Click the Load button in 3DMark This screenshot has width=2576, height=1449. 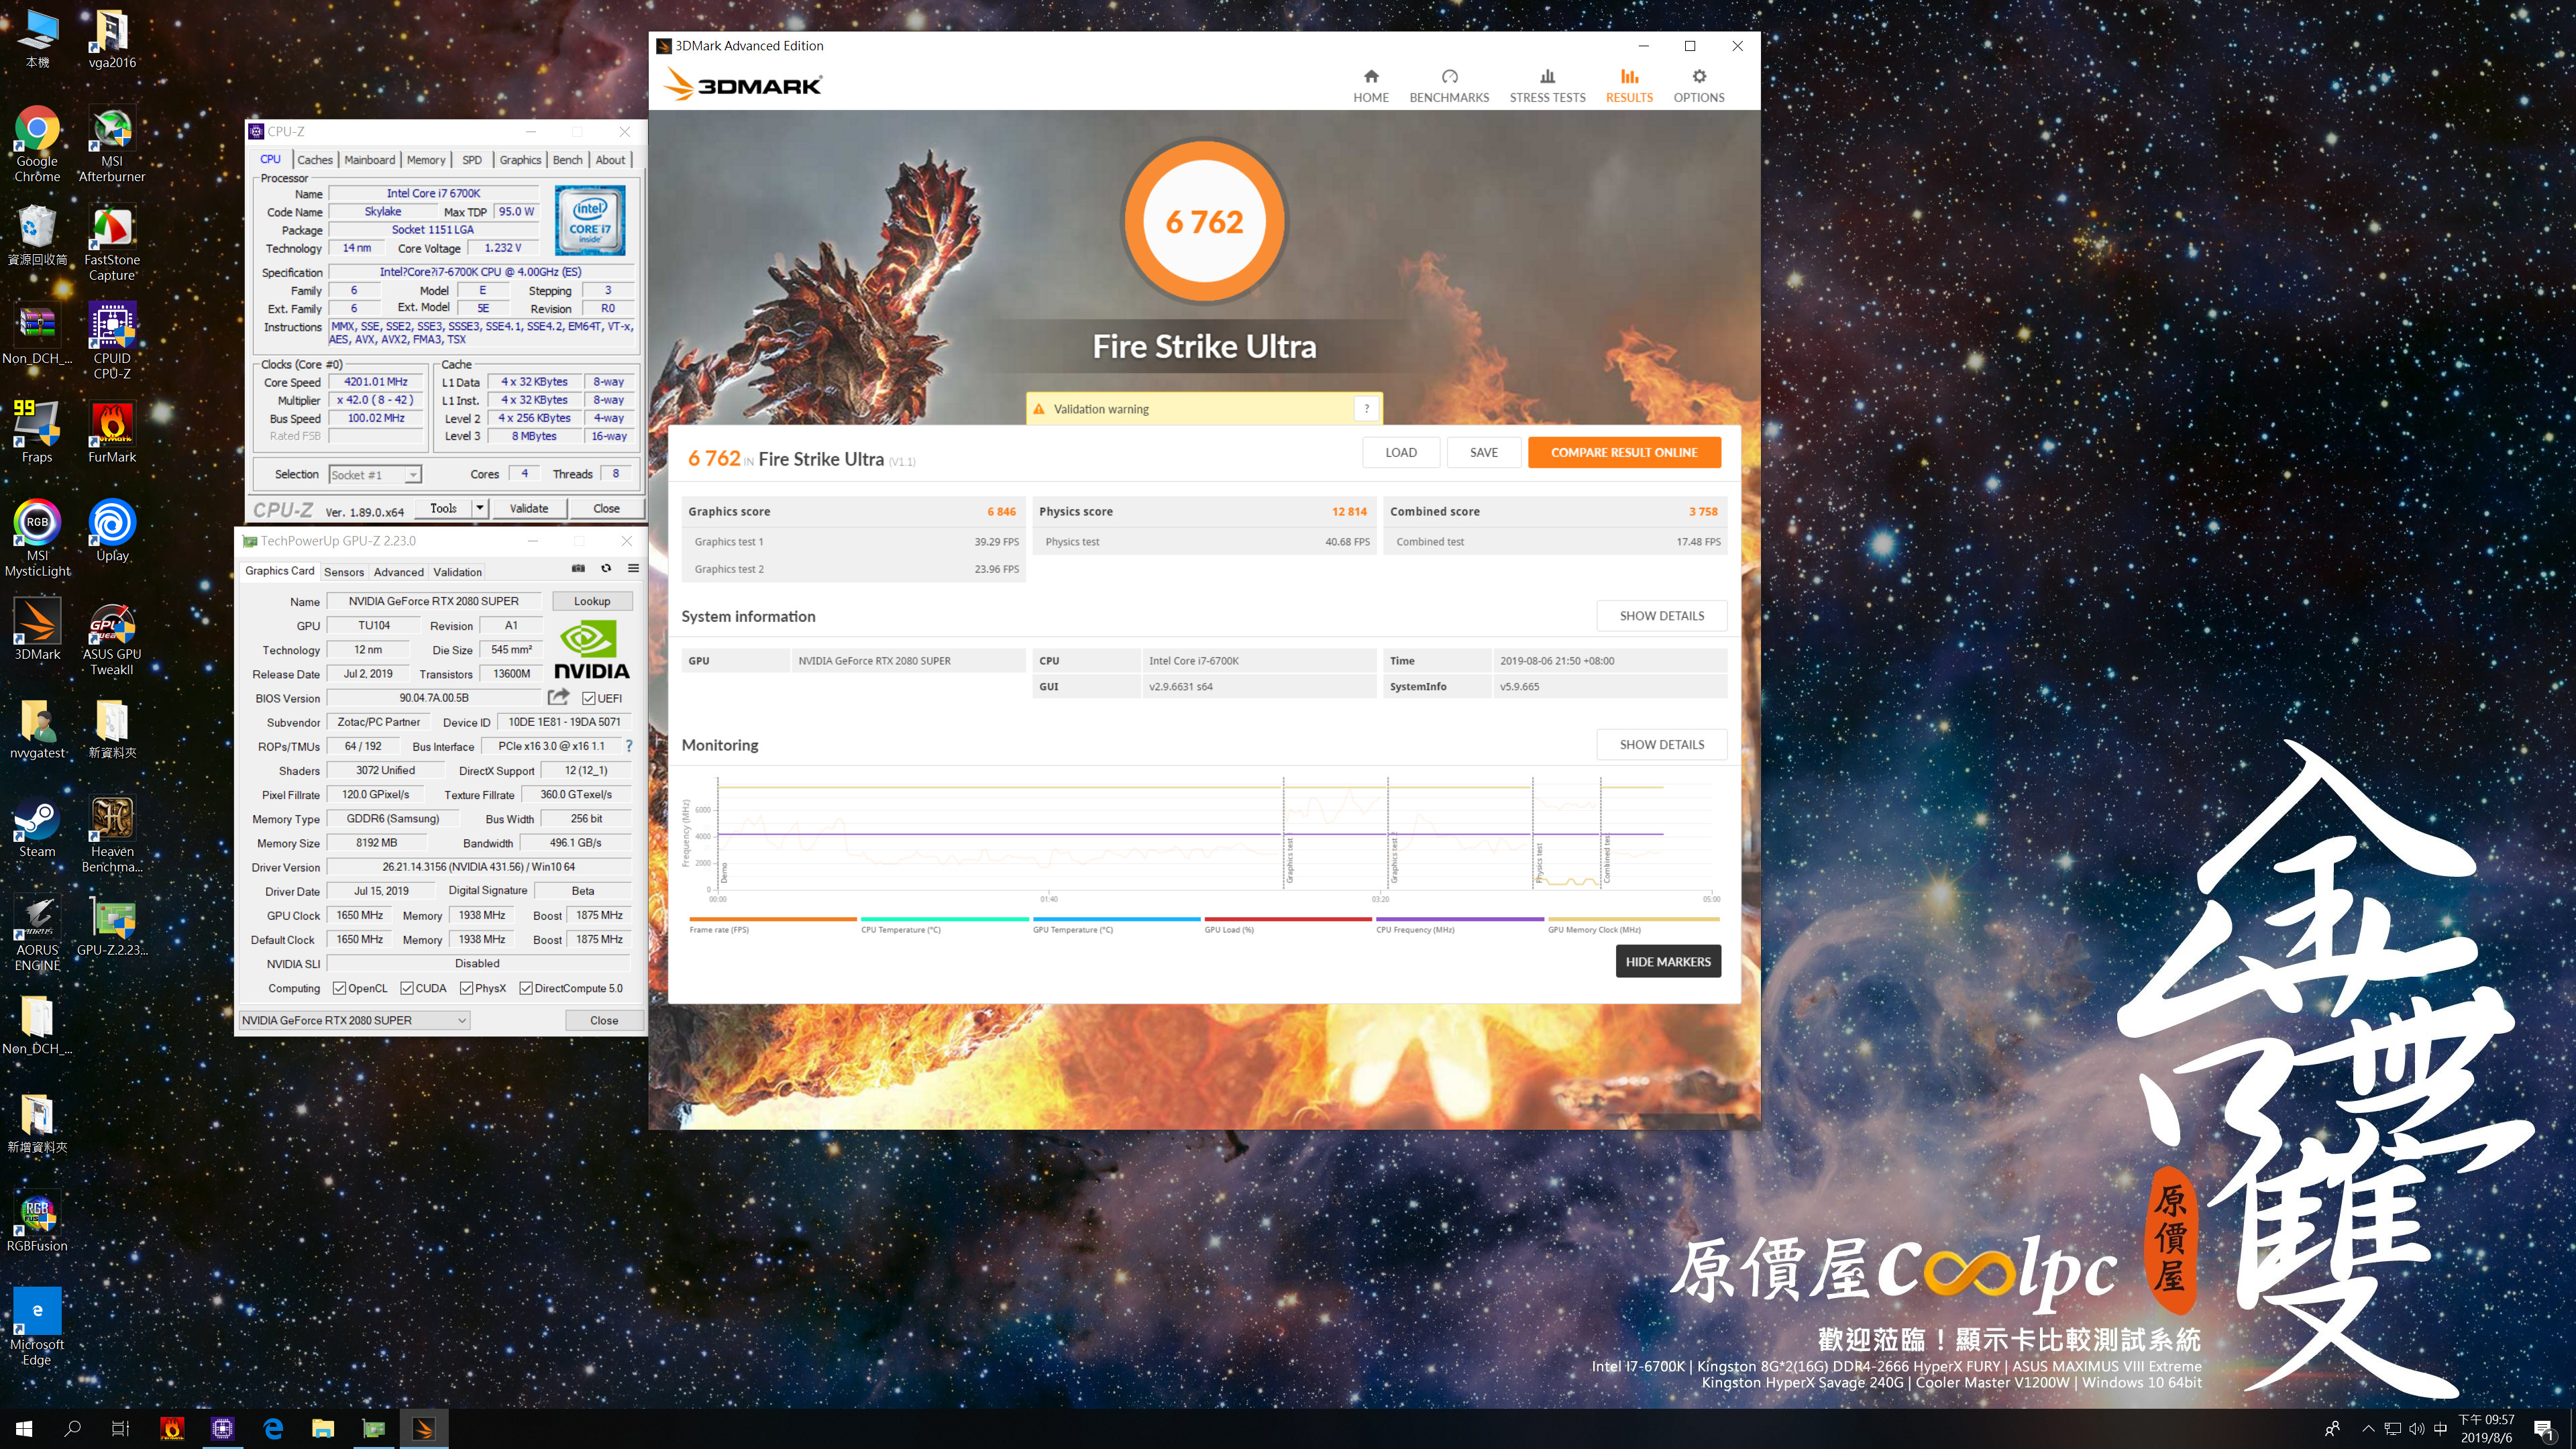click(1401, 452)
